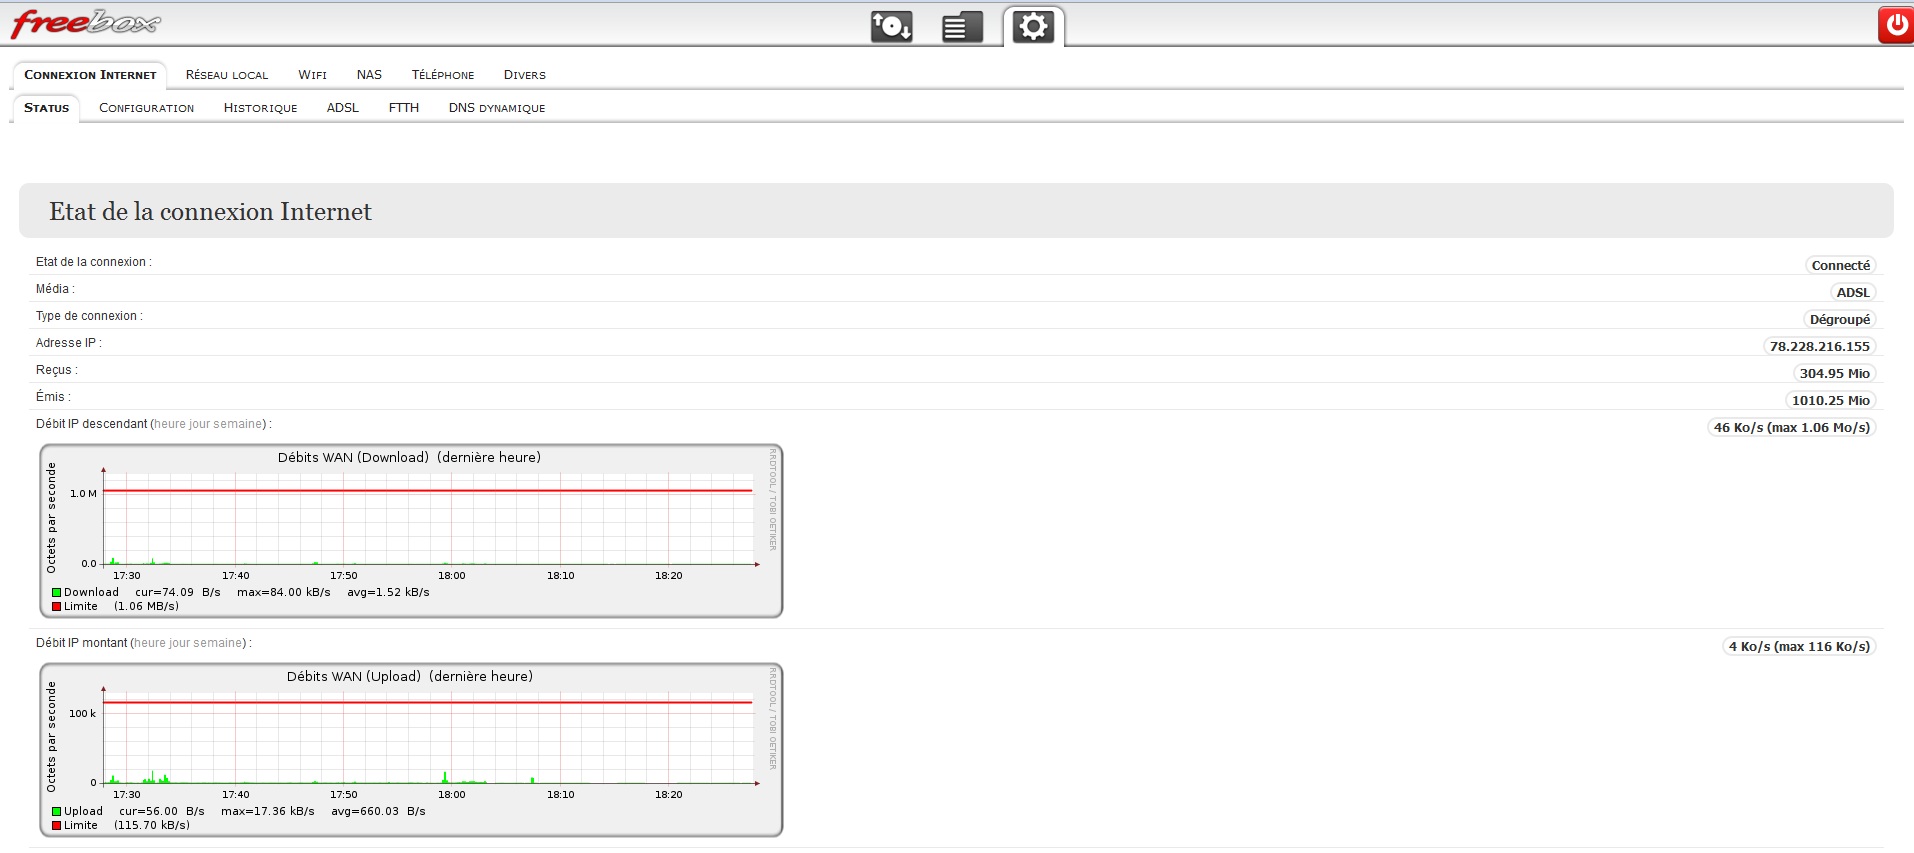This screenshot has height=853, width=1914.
Task: Open the Wifi tab
Action: point(312,75)
